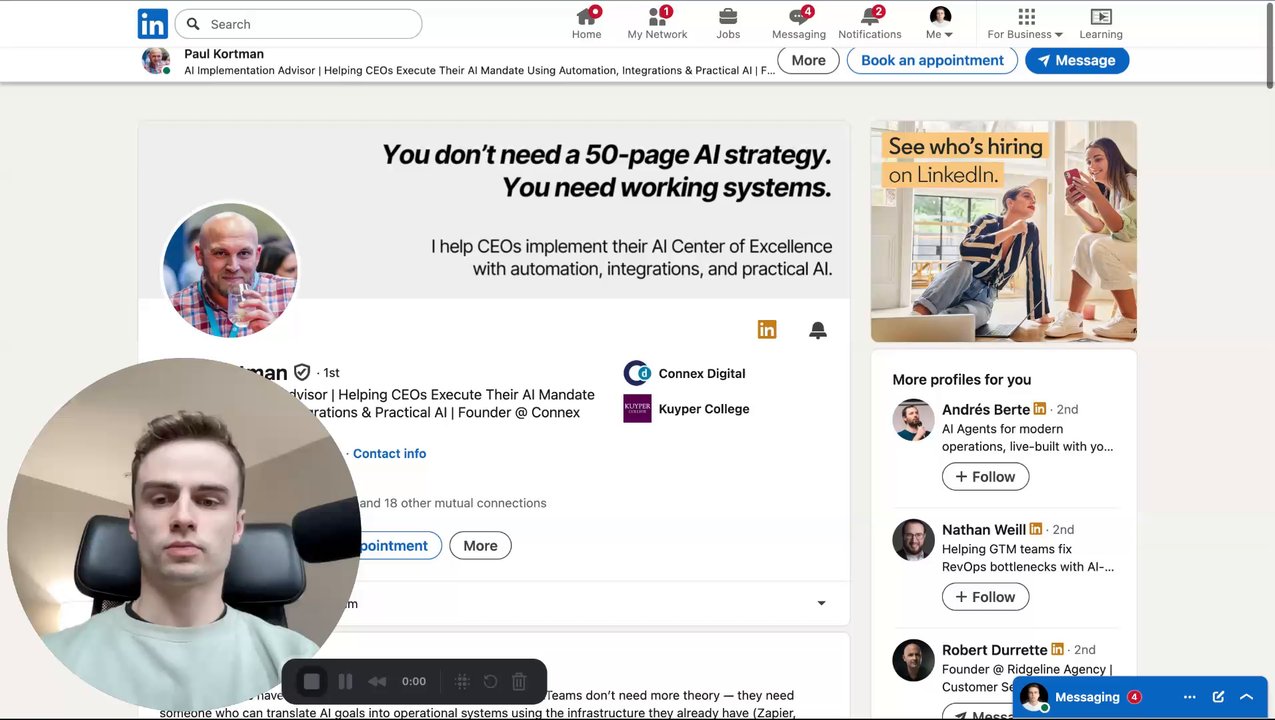This screenshot has width=1275, height=720.
Task: Open Robert Durrette's profile
Action: coord(994,649)
